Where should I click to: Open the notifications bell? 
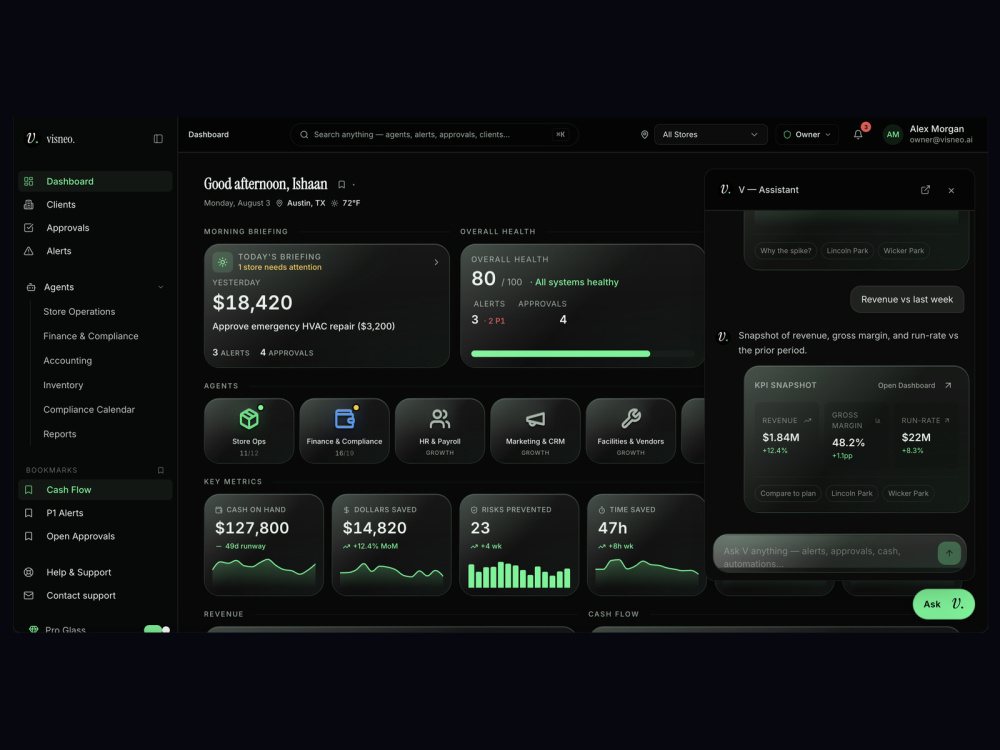858,135
